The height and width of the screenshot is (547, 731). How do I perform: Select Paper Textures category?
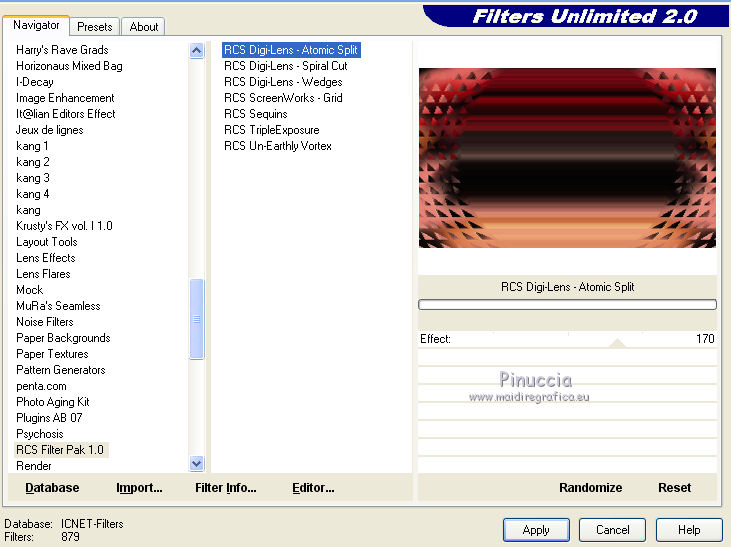[52, 354]
